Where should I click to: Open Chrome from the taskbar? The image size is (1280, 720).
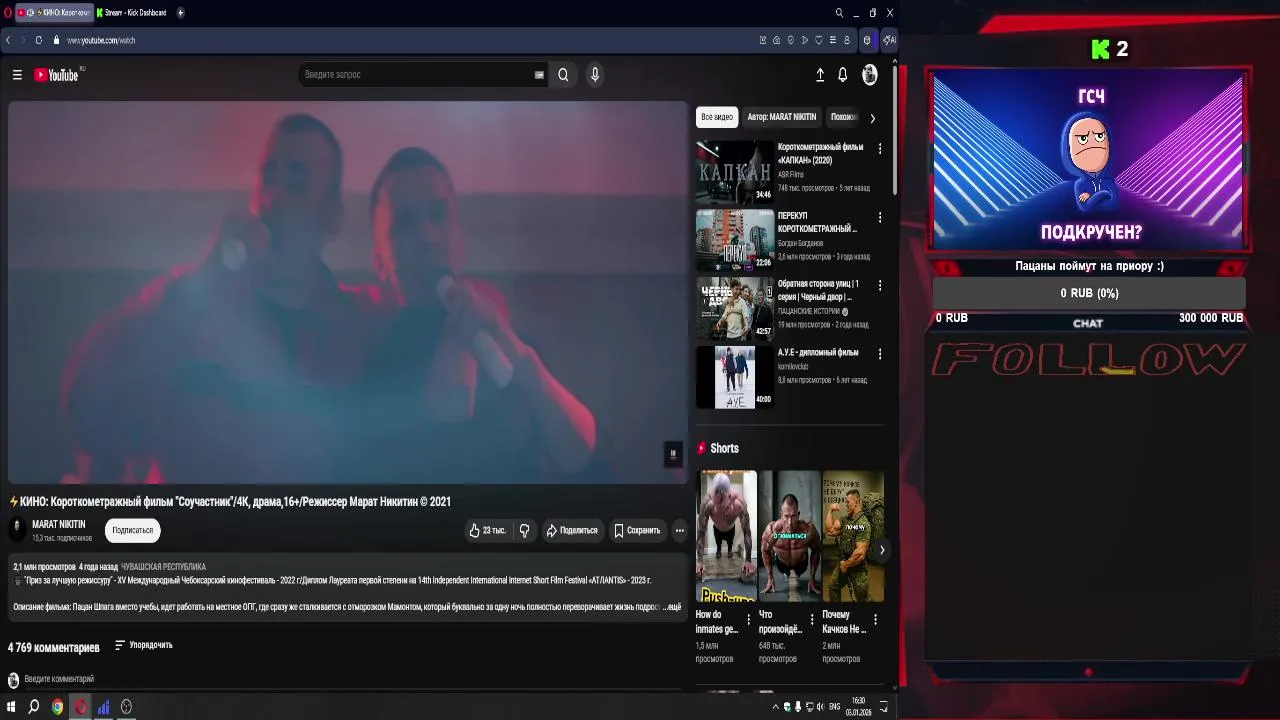(57, 707)
